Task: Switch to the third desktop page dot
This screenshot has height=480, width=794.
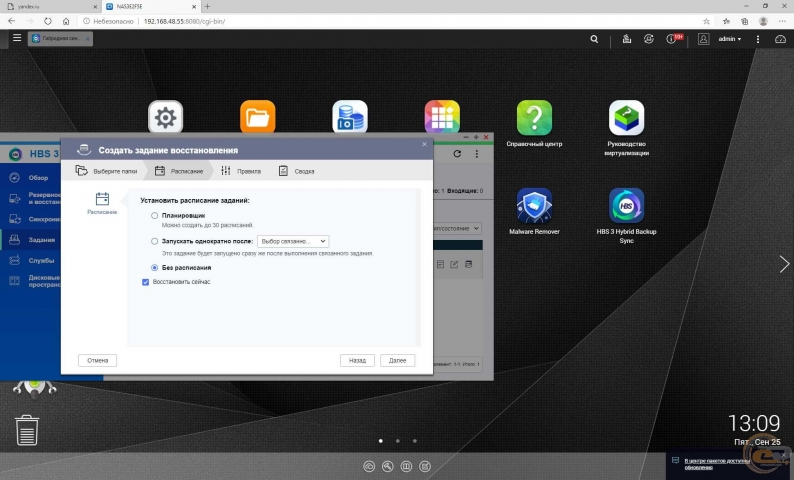Action: [x=415, y=441]
